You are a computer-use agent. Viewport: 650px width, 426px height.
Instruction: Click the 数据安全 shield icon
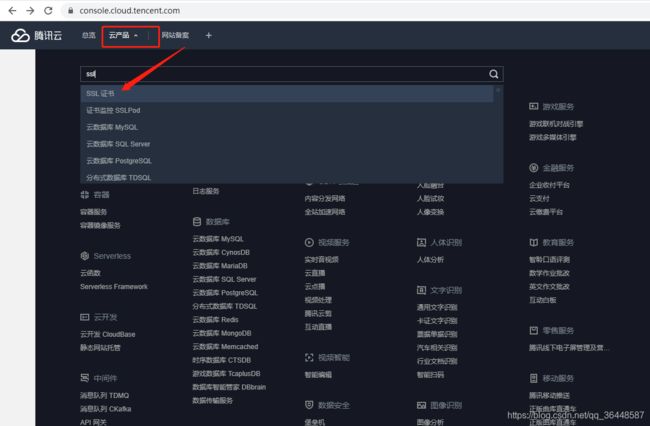tap(309, 405)
